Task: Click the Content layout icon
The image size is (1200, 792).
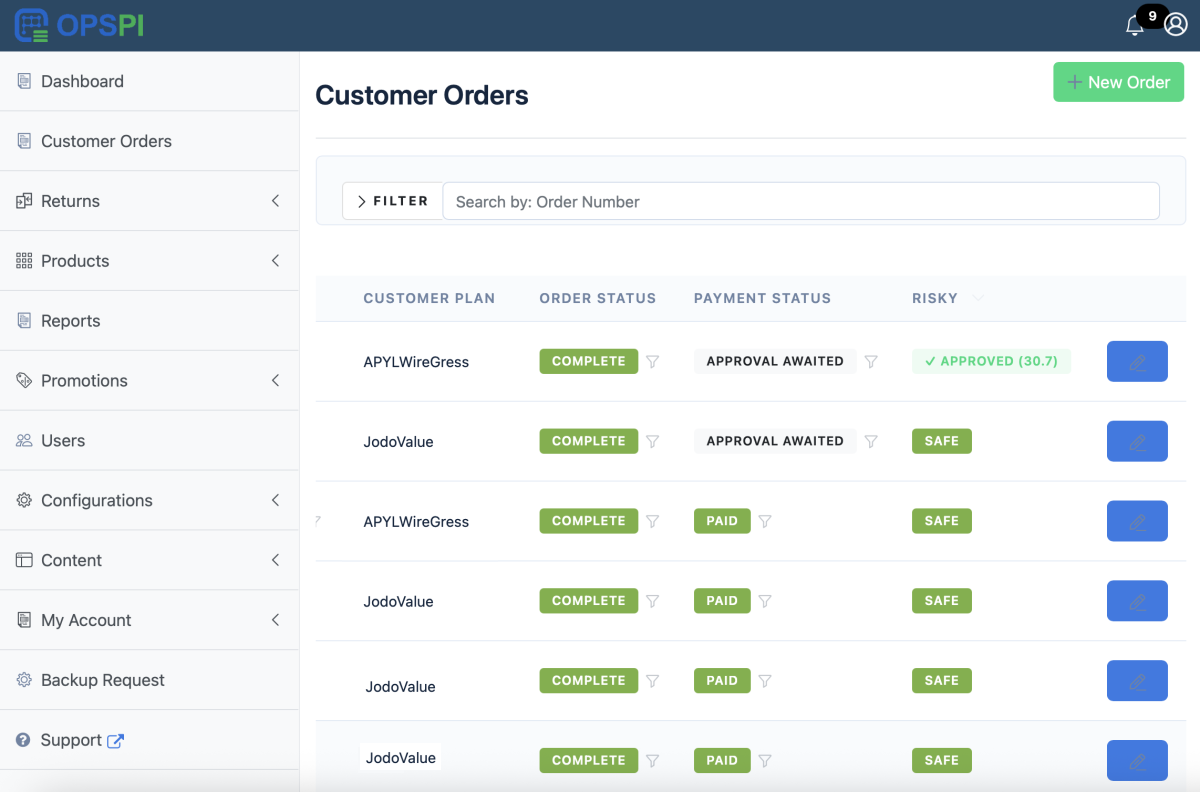Action: point(24,561)
